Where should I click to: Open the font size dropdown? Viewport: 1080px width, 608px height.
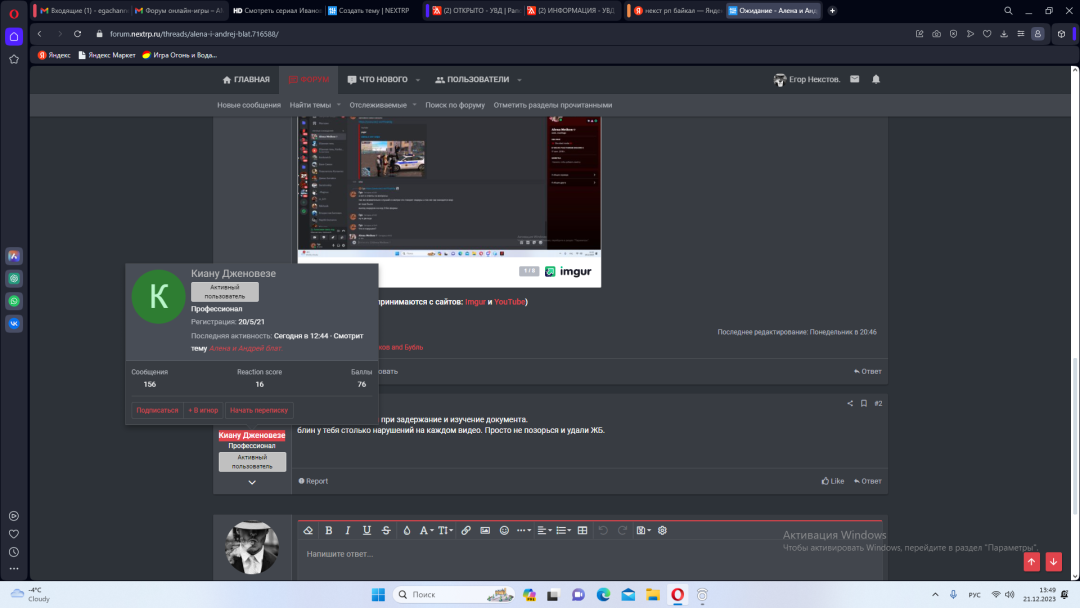[x=445, y=530]
